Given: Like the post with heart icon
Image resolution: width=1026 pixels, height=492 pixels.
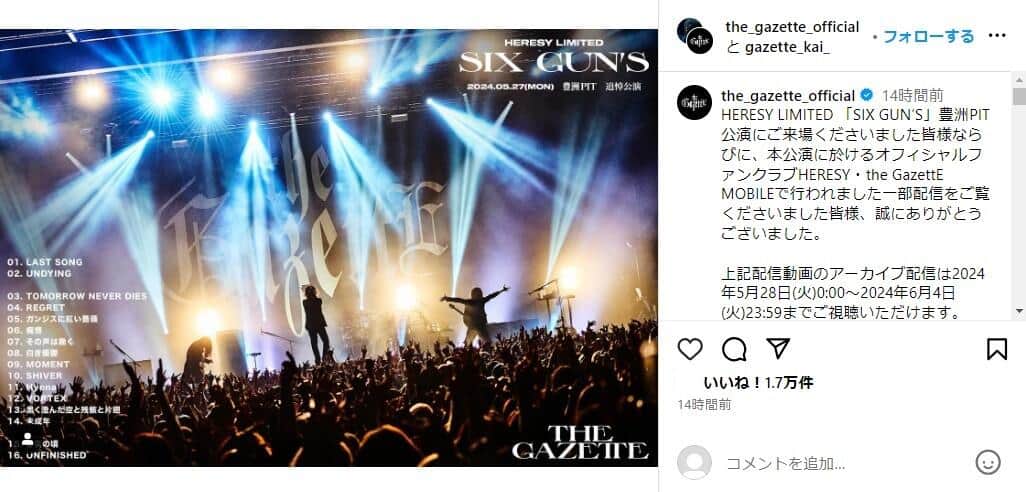Looking at the screenshot, I should tap(690, 349).
